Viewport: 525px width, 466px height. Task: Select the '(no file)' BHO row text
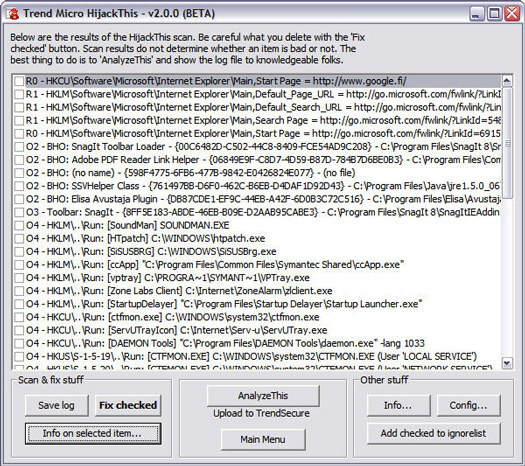[x=191, y=173]
